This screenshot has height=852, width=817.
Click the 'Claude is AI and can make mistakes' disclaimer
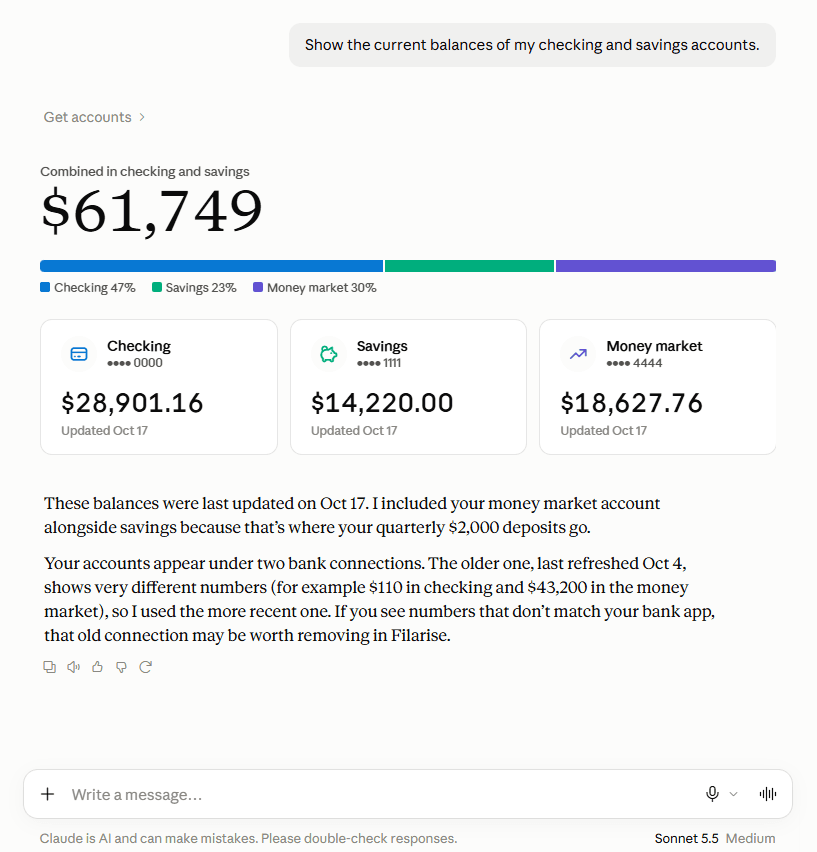[248, 838]
